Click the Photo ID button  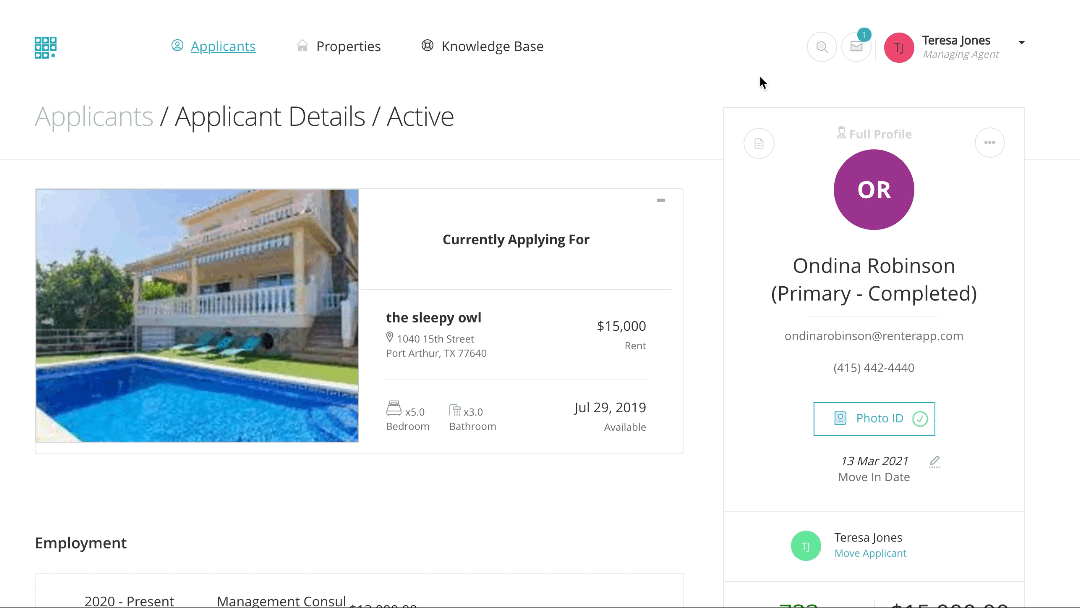coord(874,419)
